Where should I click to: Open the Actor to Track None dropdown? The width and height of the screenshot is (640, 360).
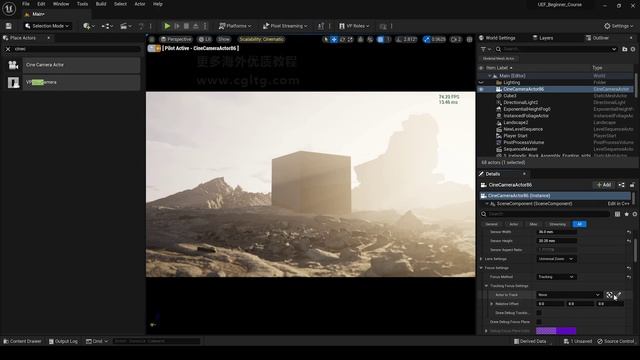pyautogui.click(x=569, y=295)
